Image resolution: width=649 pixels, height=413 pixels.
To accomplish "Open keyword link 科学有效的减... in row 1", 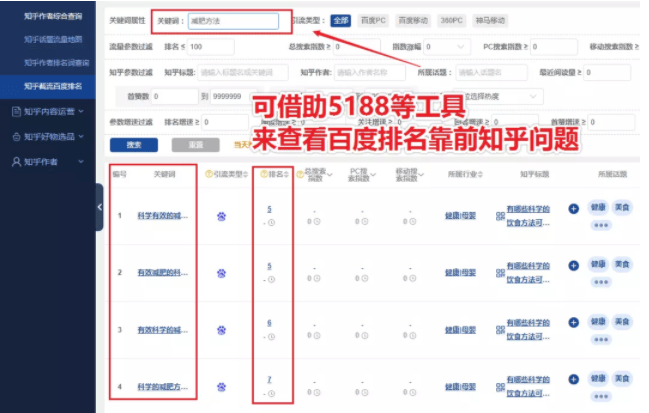I will (163, 215).
